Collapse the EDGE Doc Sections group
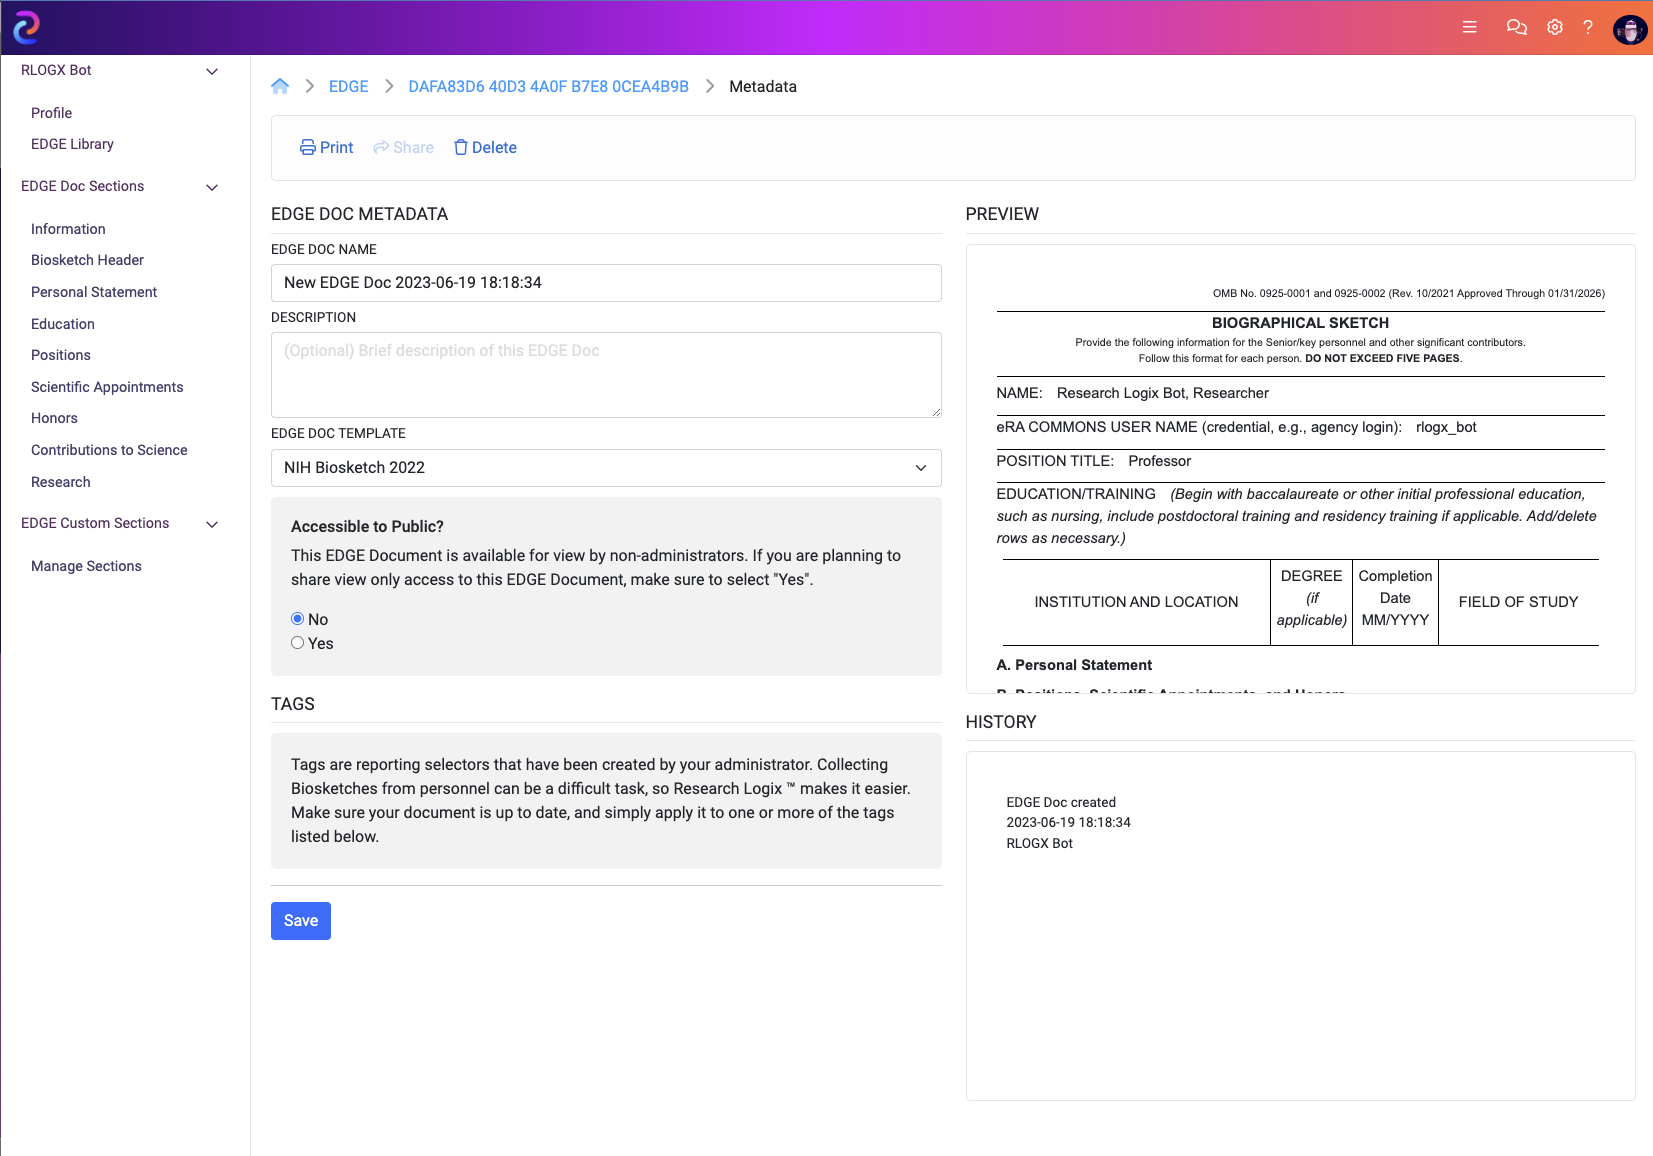Screen dimensions: 1653x1156 [x=211, y=187]
